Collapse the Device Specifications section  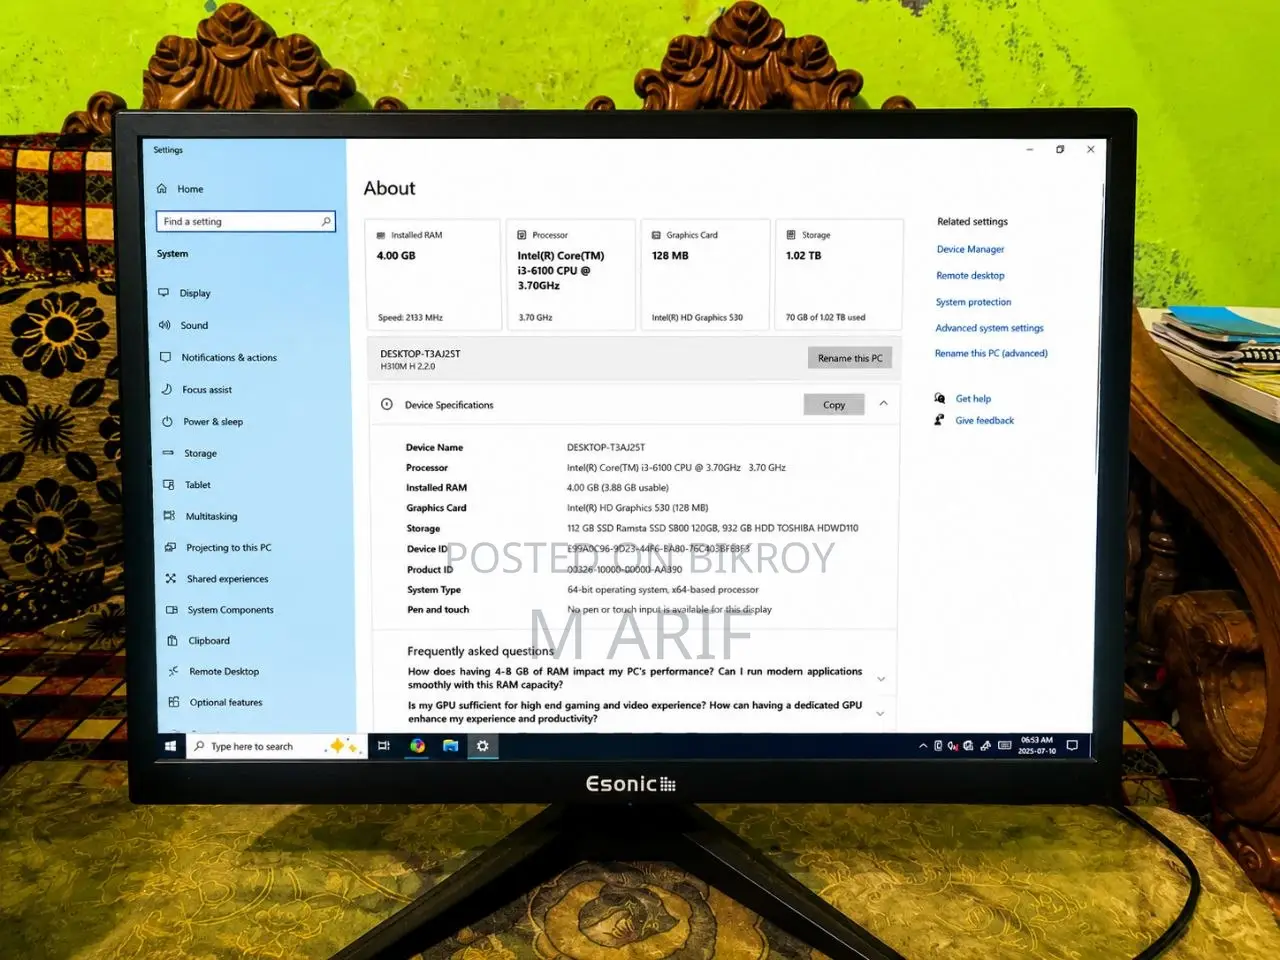click(x=883, y=404)
